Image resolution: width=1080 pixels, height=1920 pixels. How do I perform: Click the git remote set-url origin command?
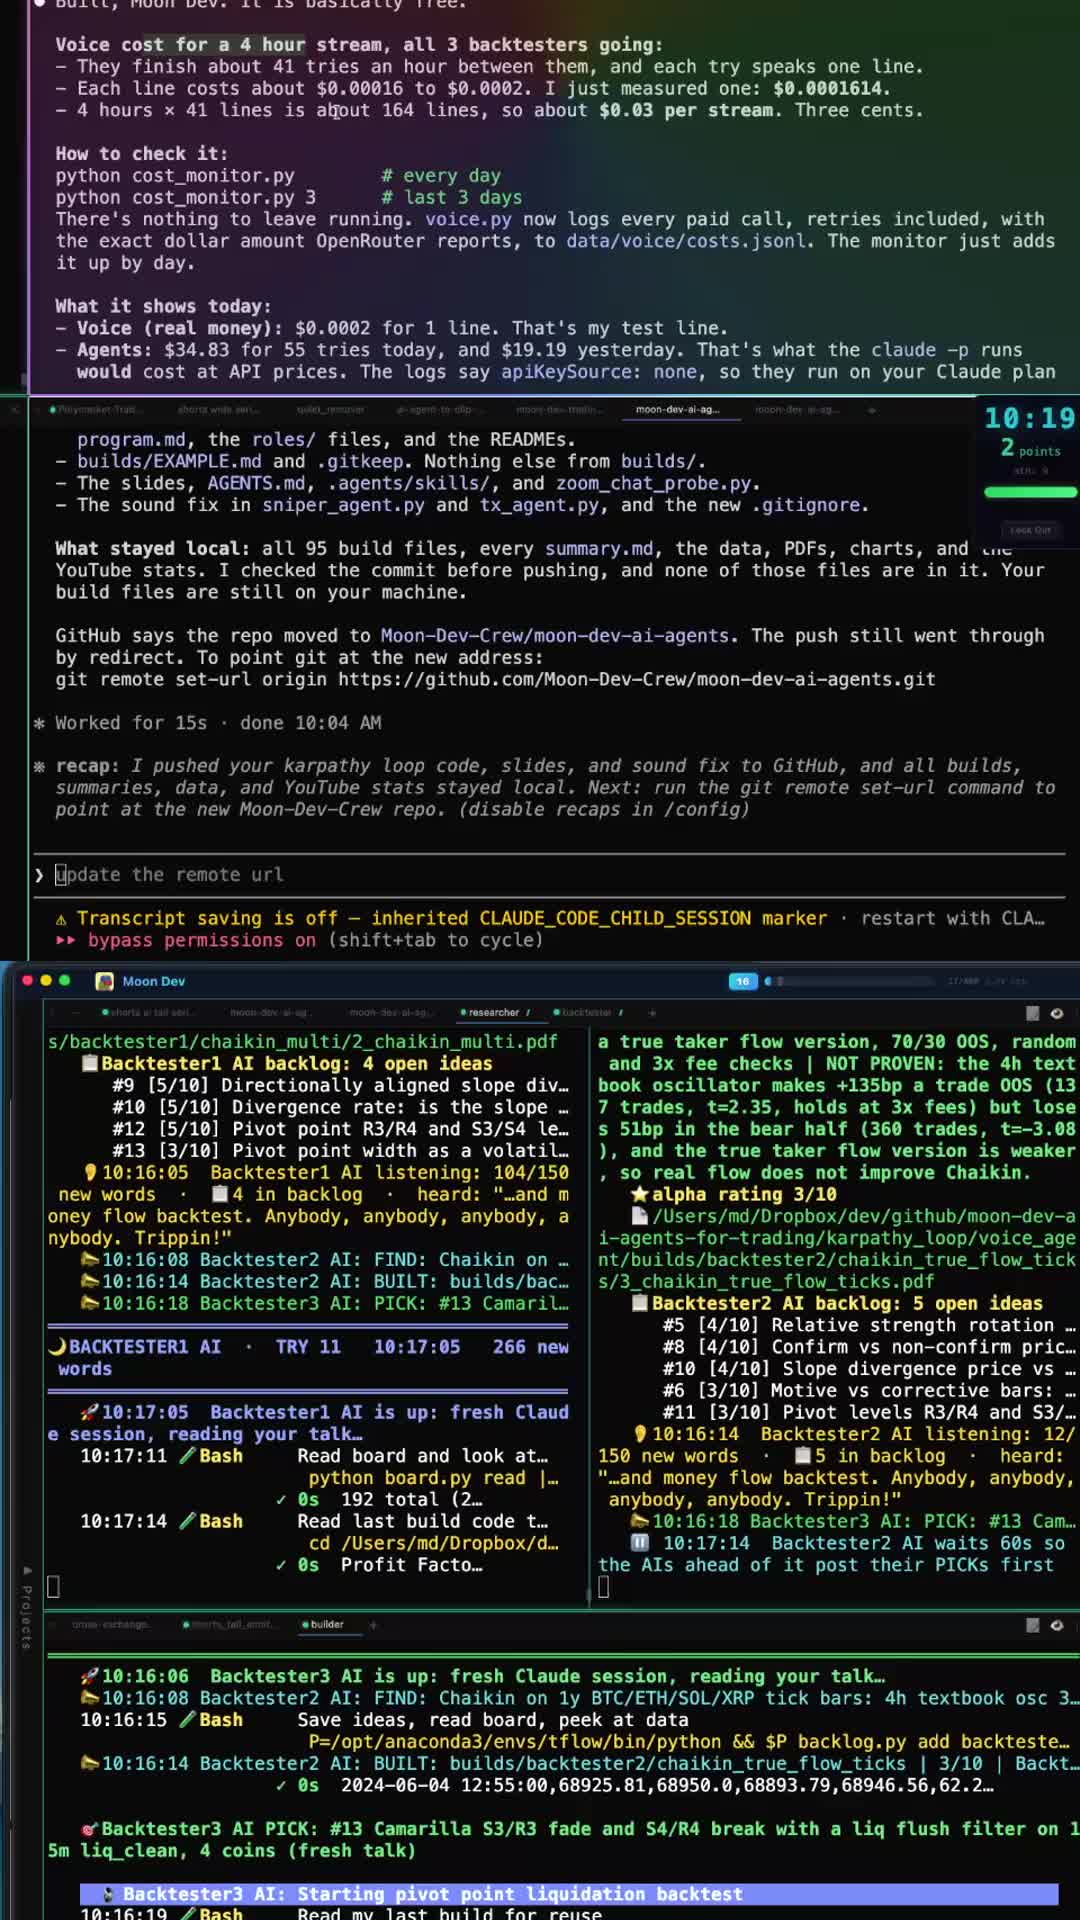tap(495, 680)
